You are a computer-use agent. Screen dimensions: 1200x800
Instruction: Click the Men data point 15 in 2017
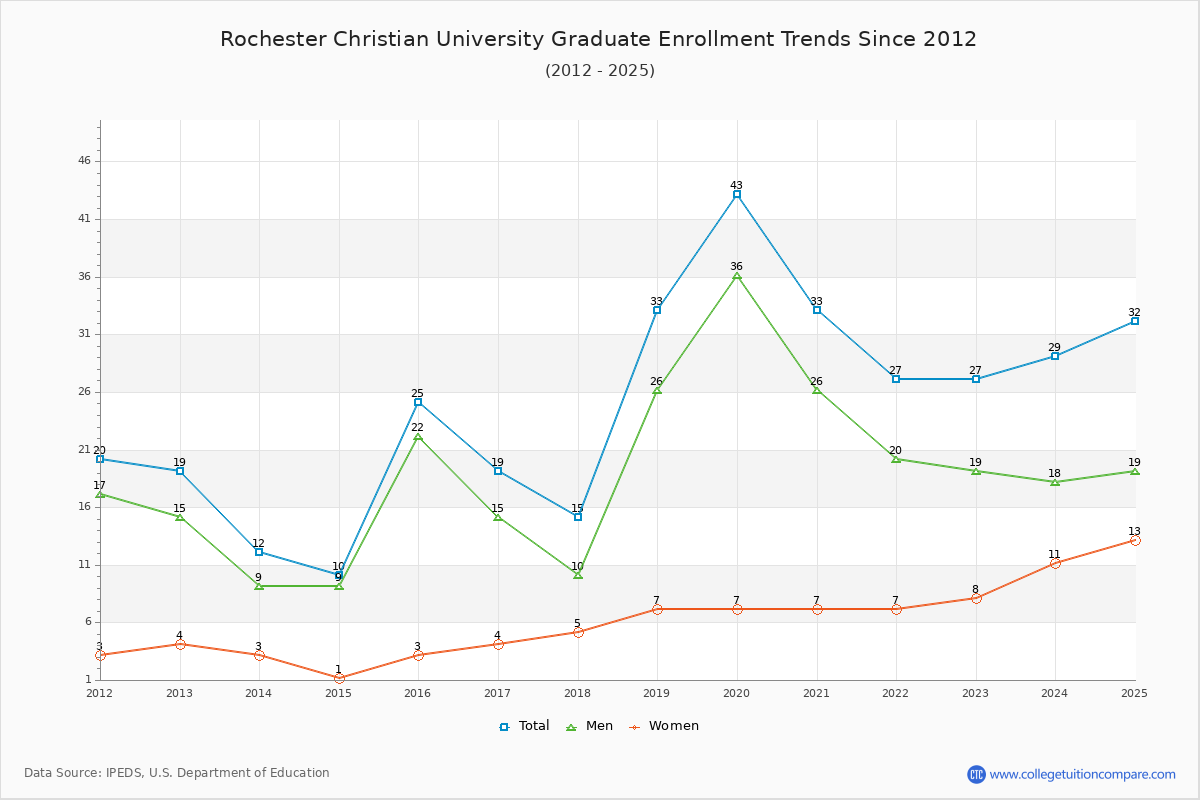point(498,517)
